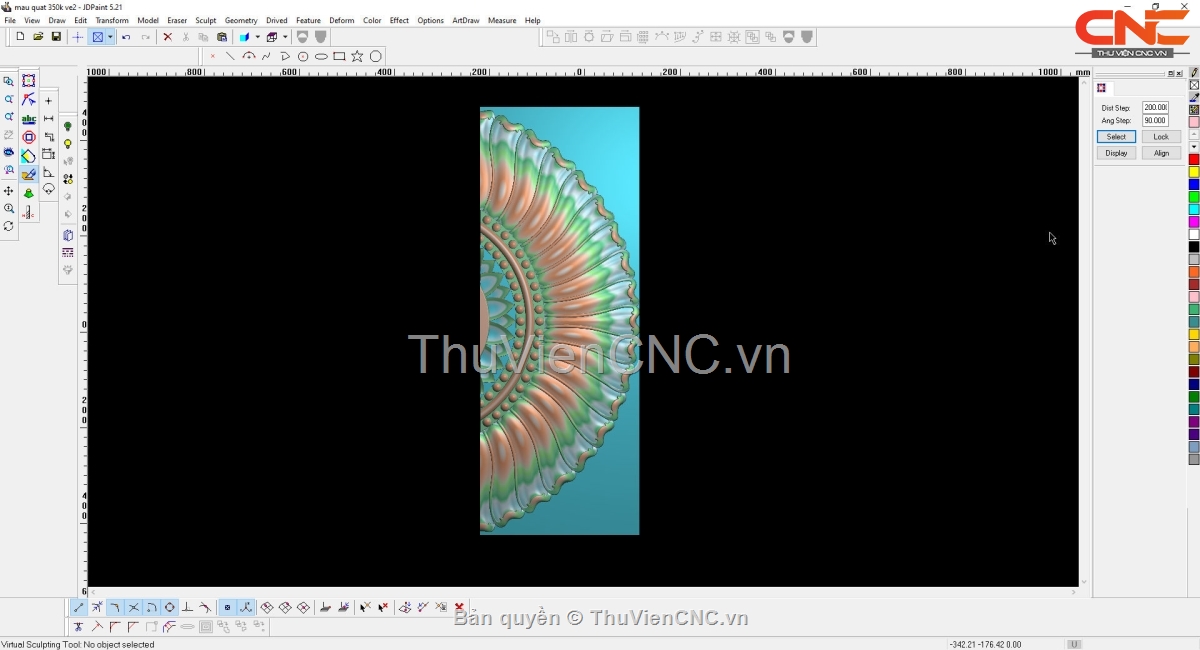Image resolution: width=1200 pixels, height=650 pixels.
Task: Open the Measure menu
Action: pos(502,20)
